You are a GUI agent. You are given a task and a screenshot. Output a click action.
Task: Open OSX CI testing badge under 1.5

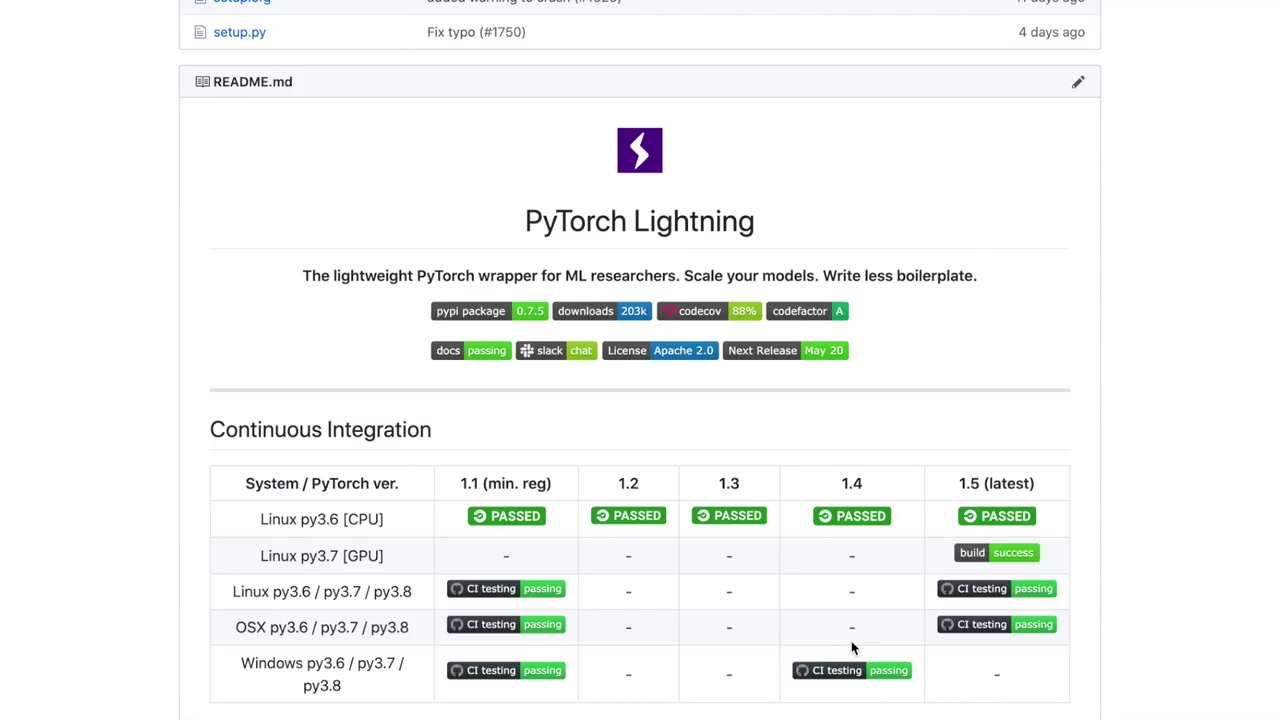pyautogui.click(x=997, y=625)
